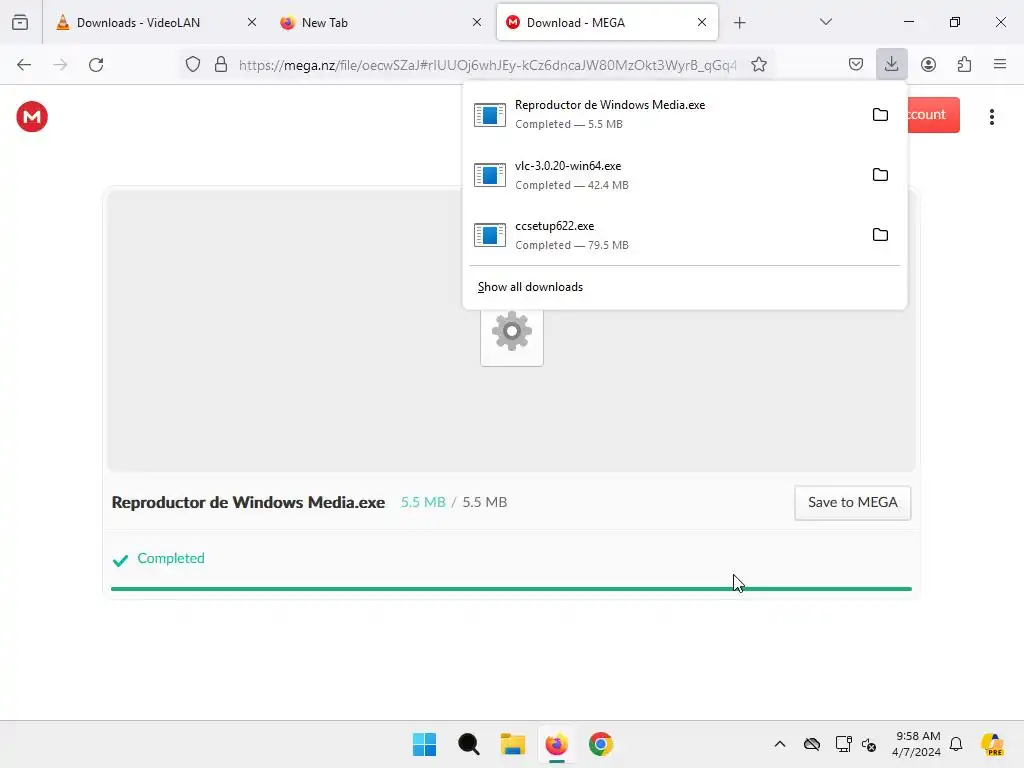Click the muted volume tray icon

(x=869, y=744)
